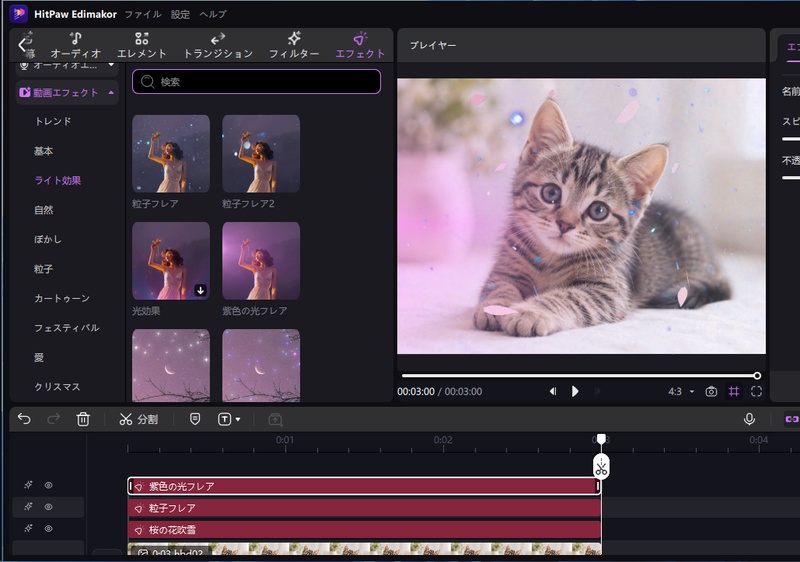Select the ライト効果 effect category
This screenshot has width=800, height=562.
57,180
